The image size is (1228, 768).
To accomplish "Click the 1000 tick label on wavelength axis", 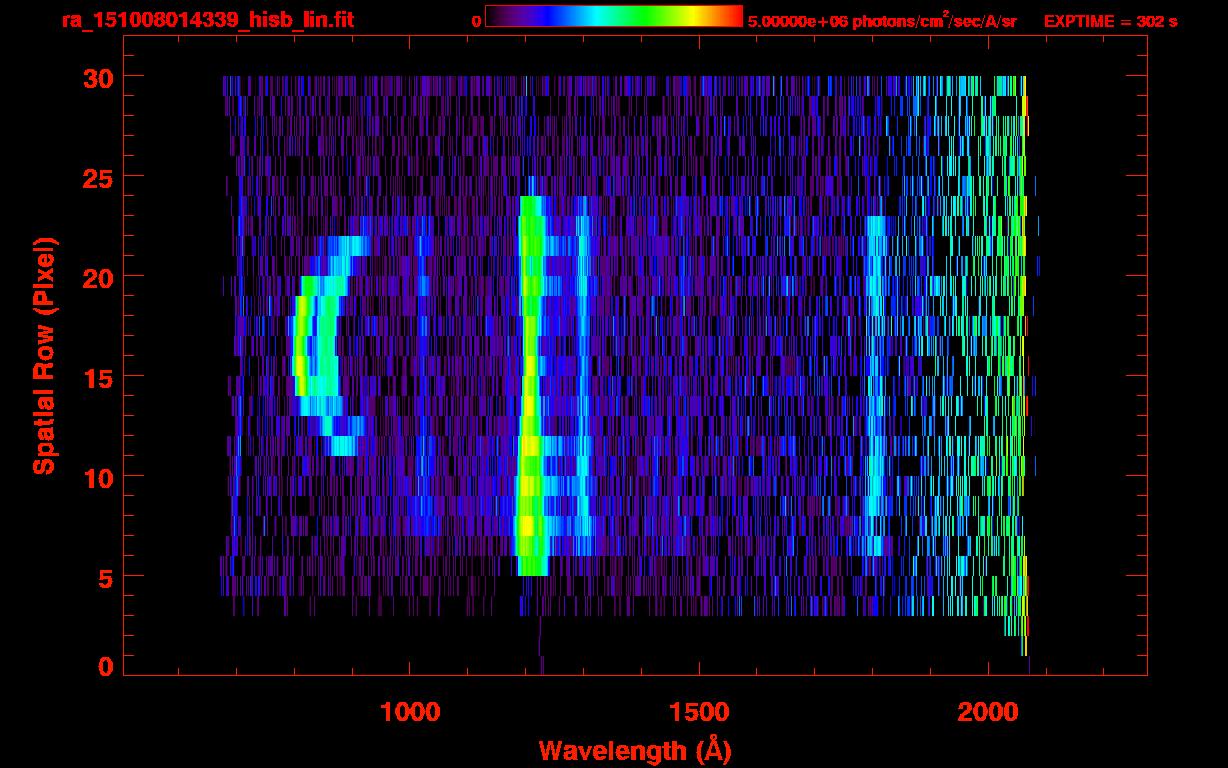I will point(410,712).
